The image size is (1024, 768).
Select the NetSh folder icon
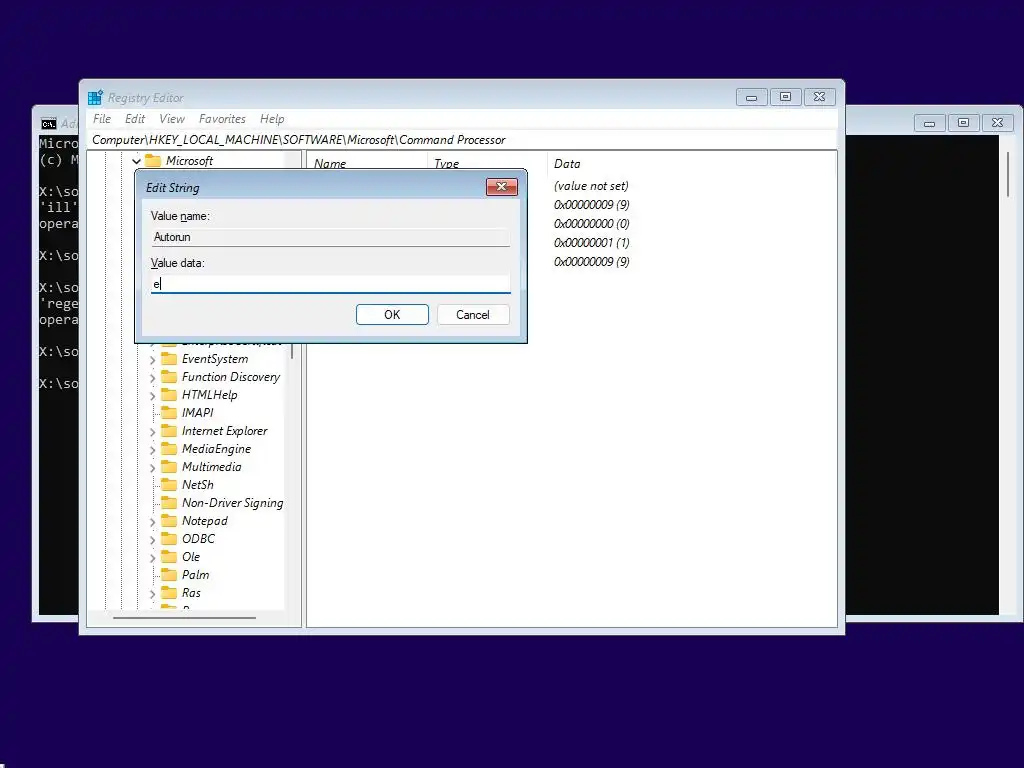coord(169,485)
